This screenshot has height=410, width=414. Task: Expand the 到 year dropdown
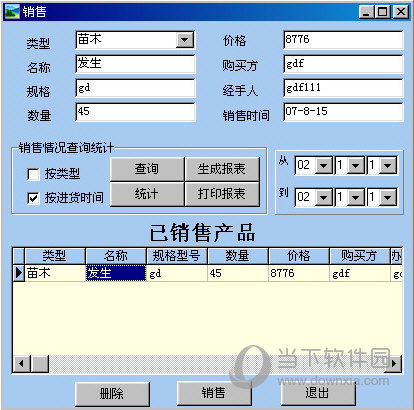click(x=323, y=197)
